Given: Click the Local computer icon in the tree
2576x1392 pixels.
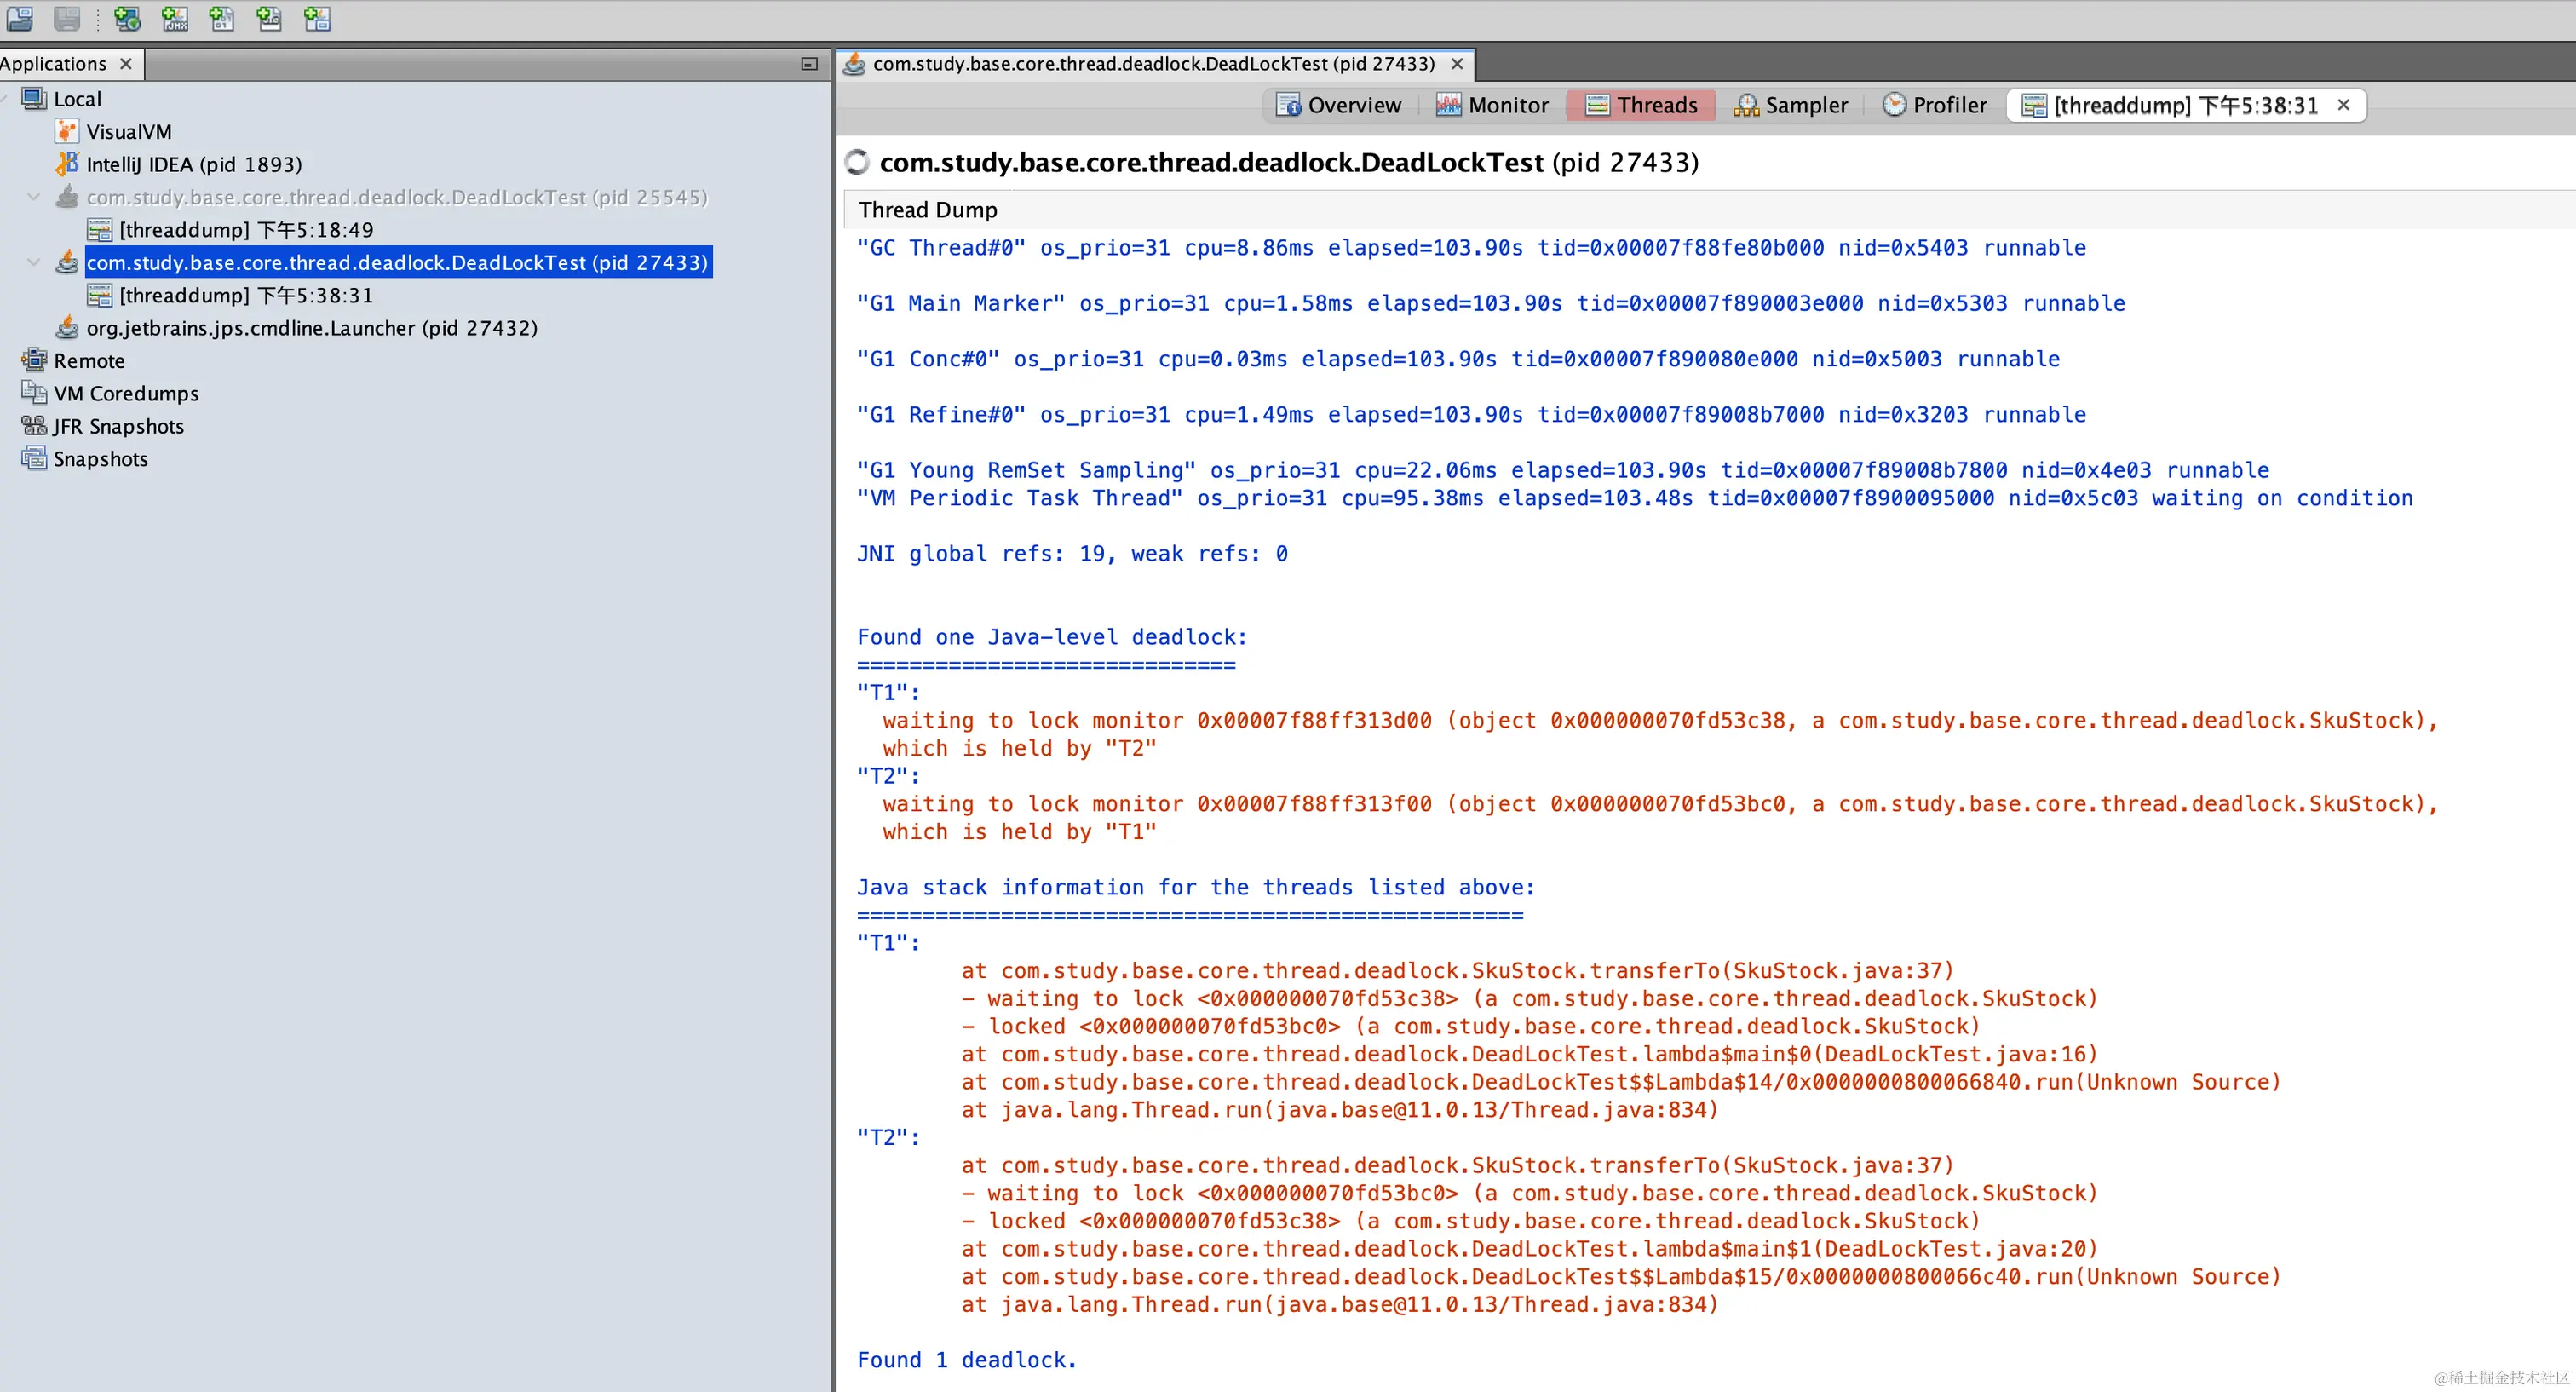Looking at the screenshot, I should pyautogui.click(x=34, y=99).
